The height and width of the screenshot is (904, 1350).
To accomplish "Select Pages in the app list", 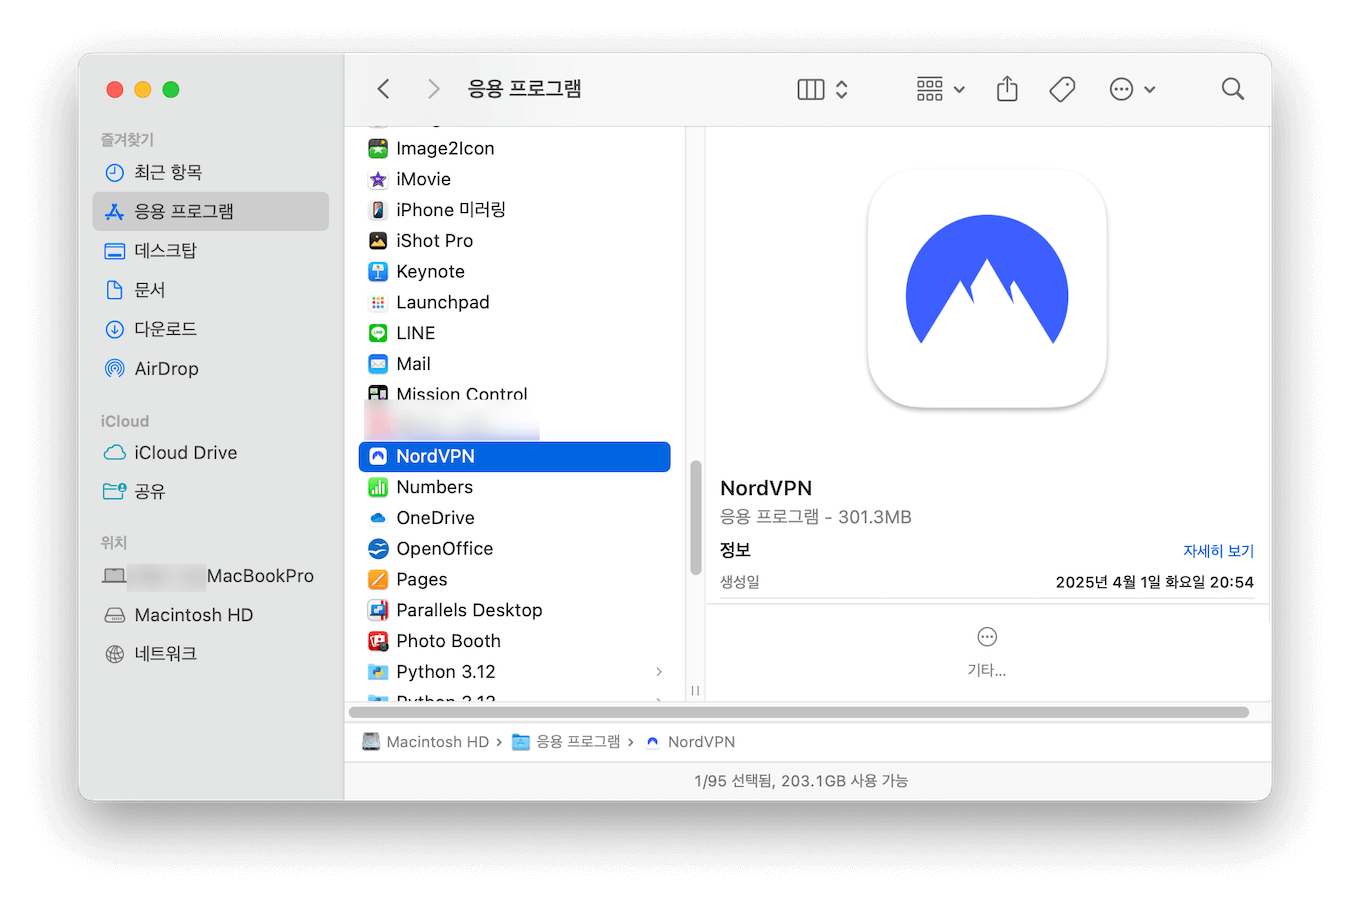I will pos(514,580).
